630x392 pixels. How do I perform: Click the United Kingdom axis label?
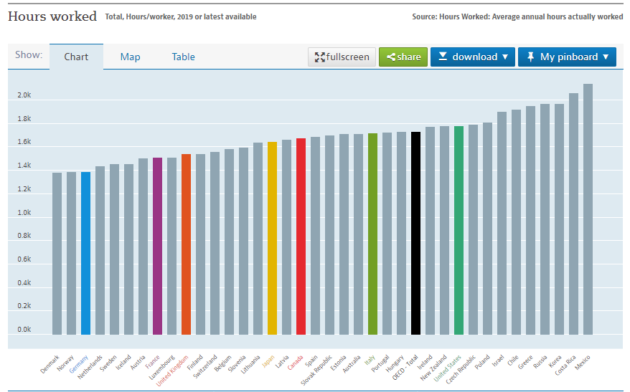coord(172,371)
